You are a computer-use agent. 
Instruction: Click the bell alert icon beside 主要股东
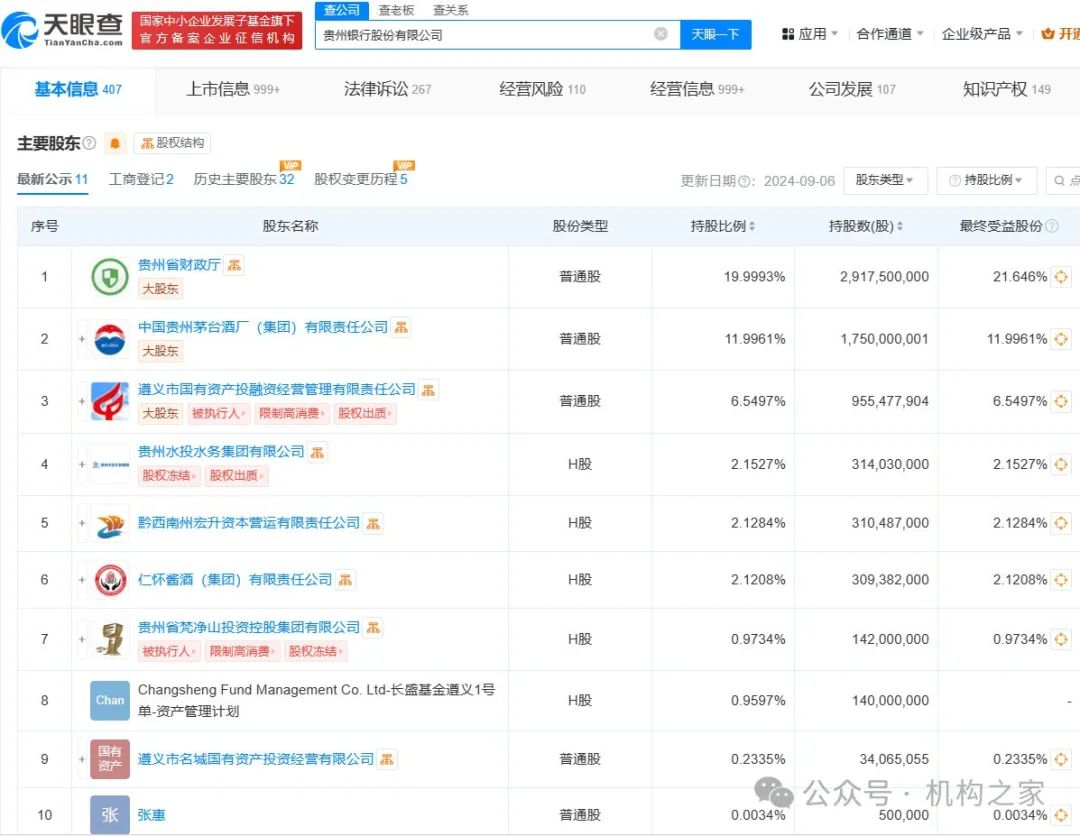(115, 143)
